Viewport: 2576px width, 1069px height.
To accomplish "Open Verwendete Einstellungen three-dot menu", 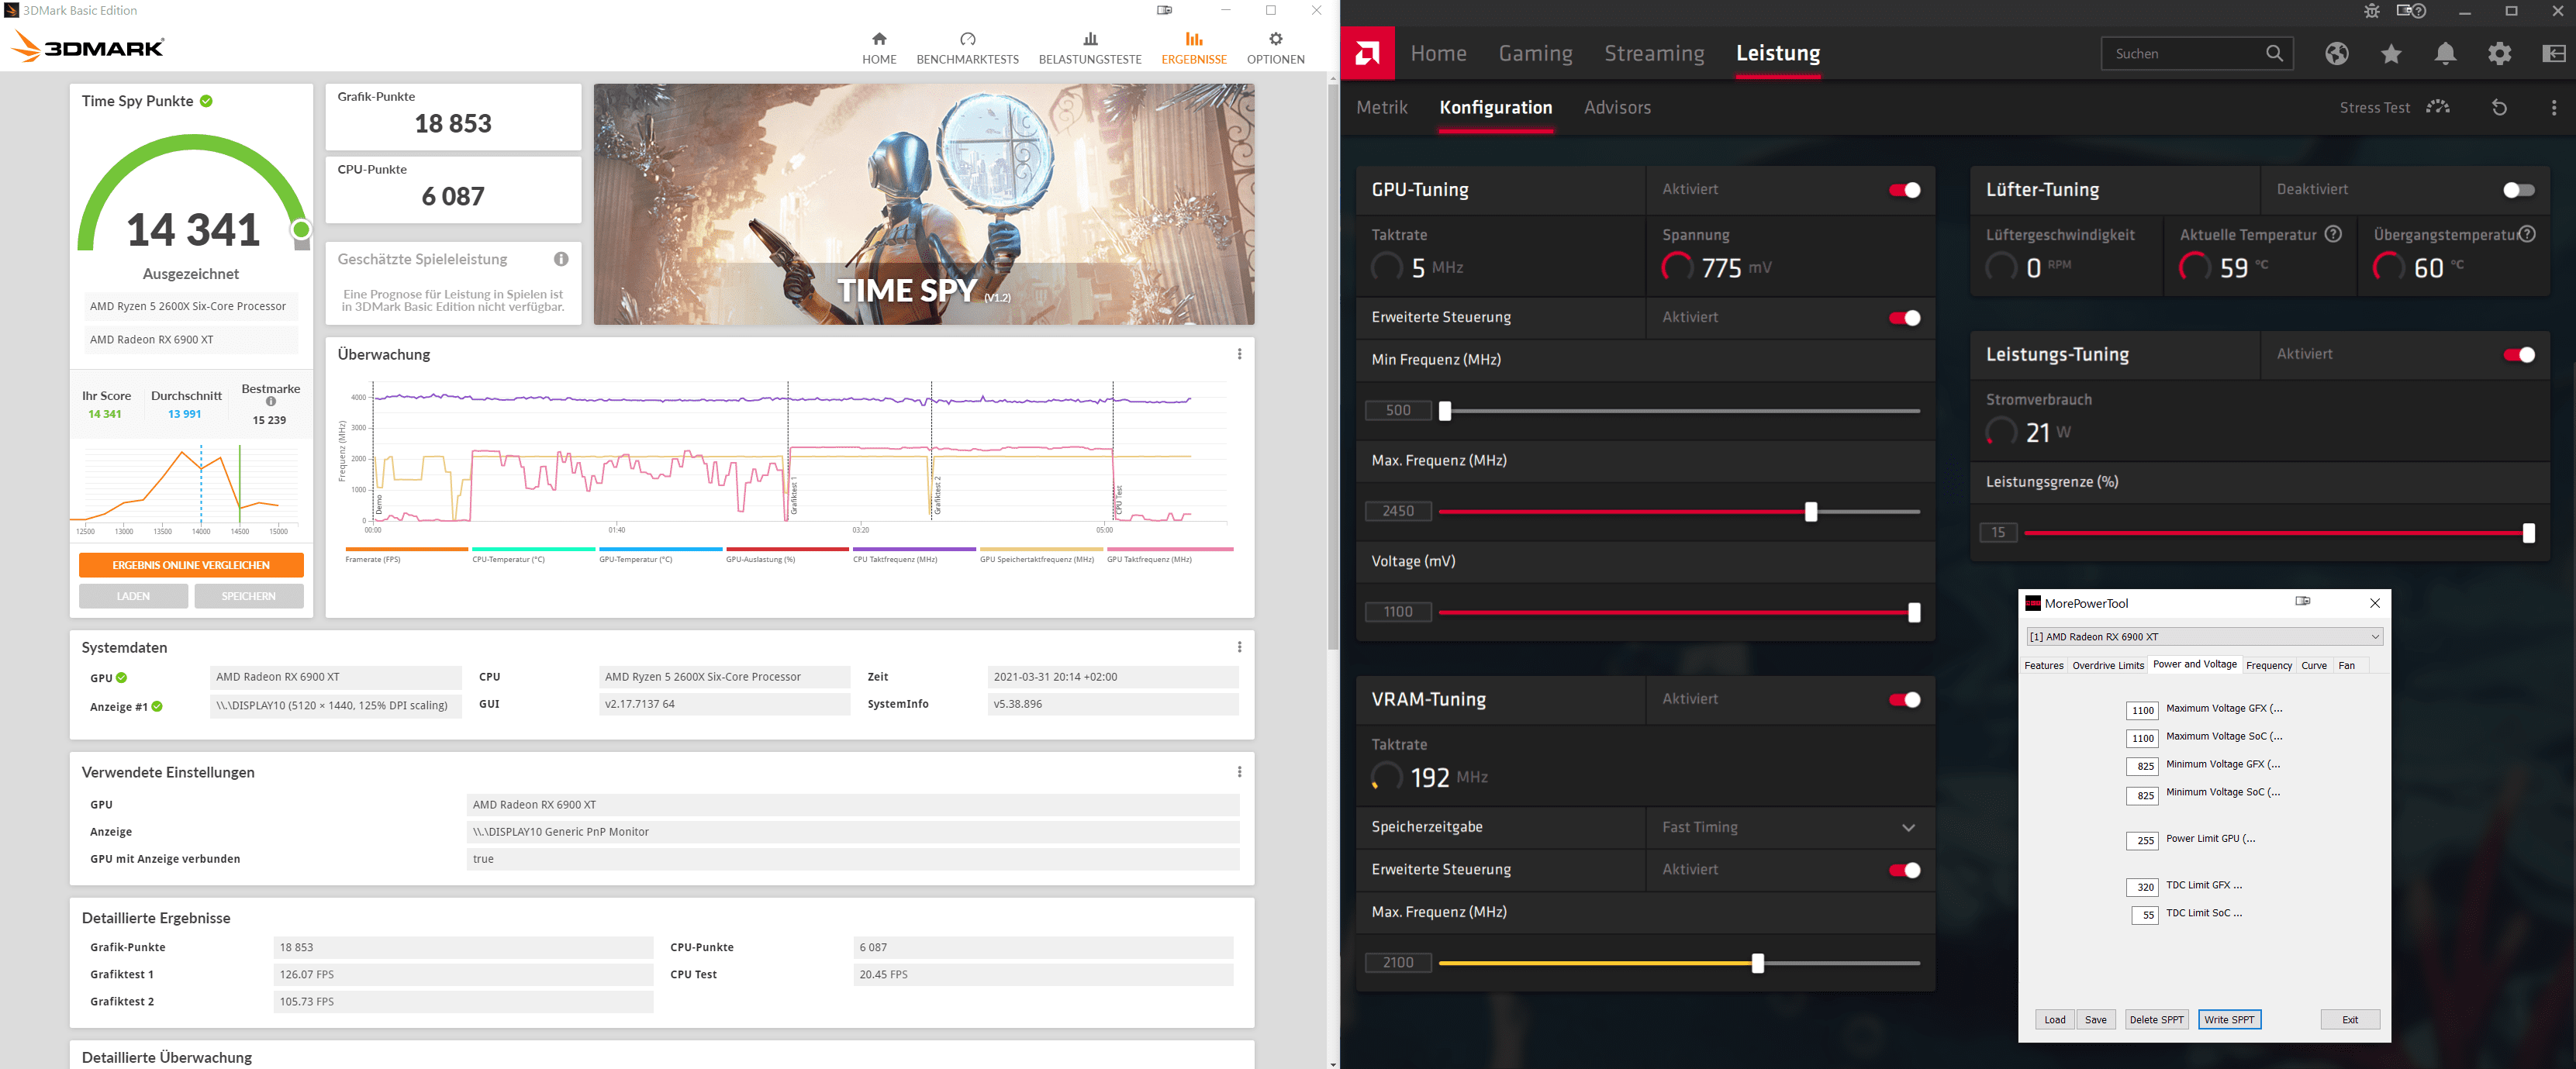I will [1239, 772].
